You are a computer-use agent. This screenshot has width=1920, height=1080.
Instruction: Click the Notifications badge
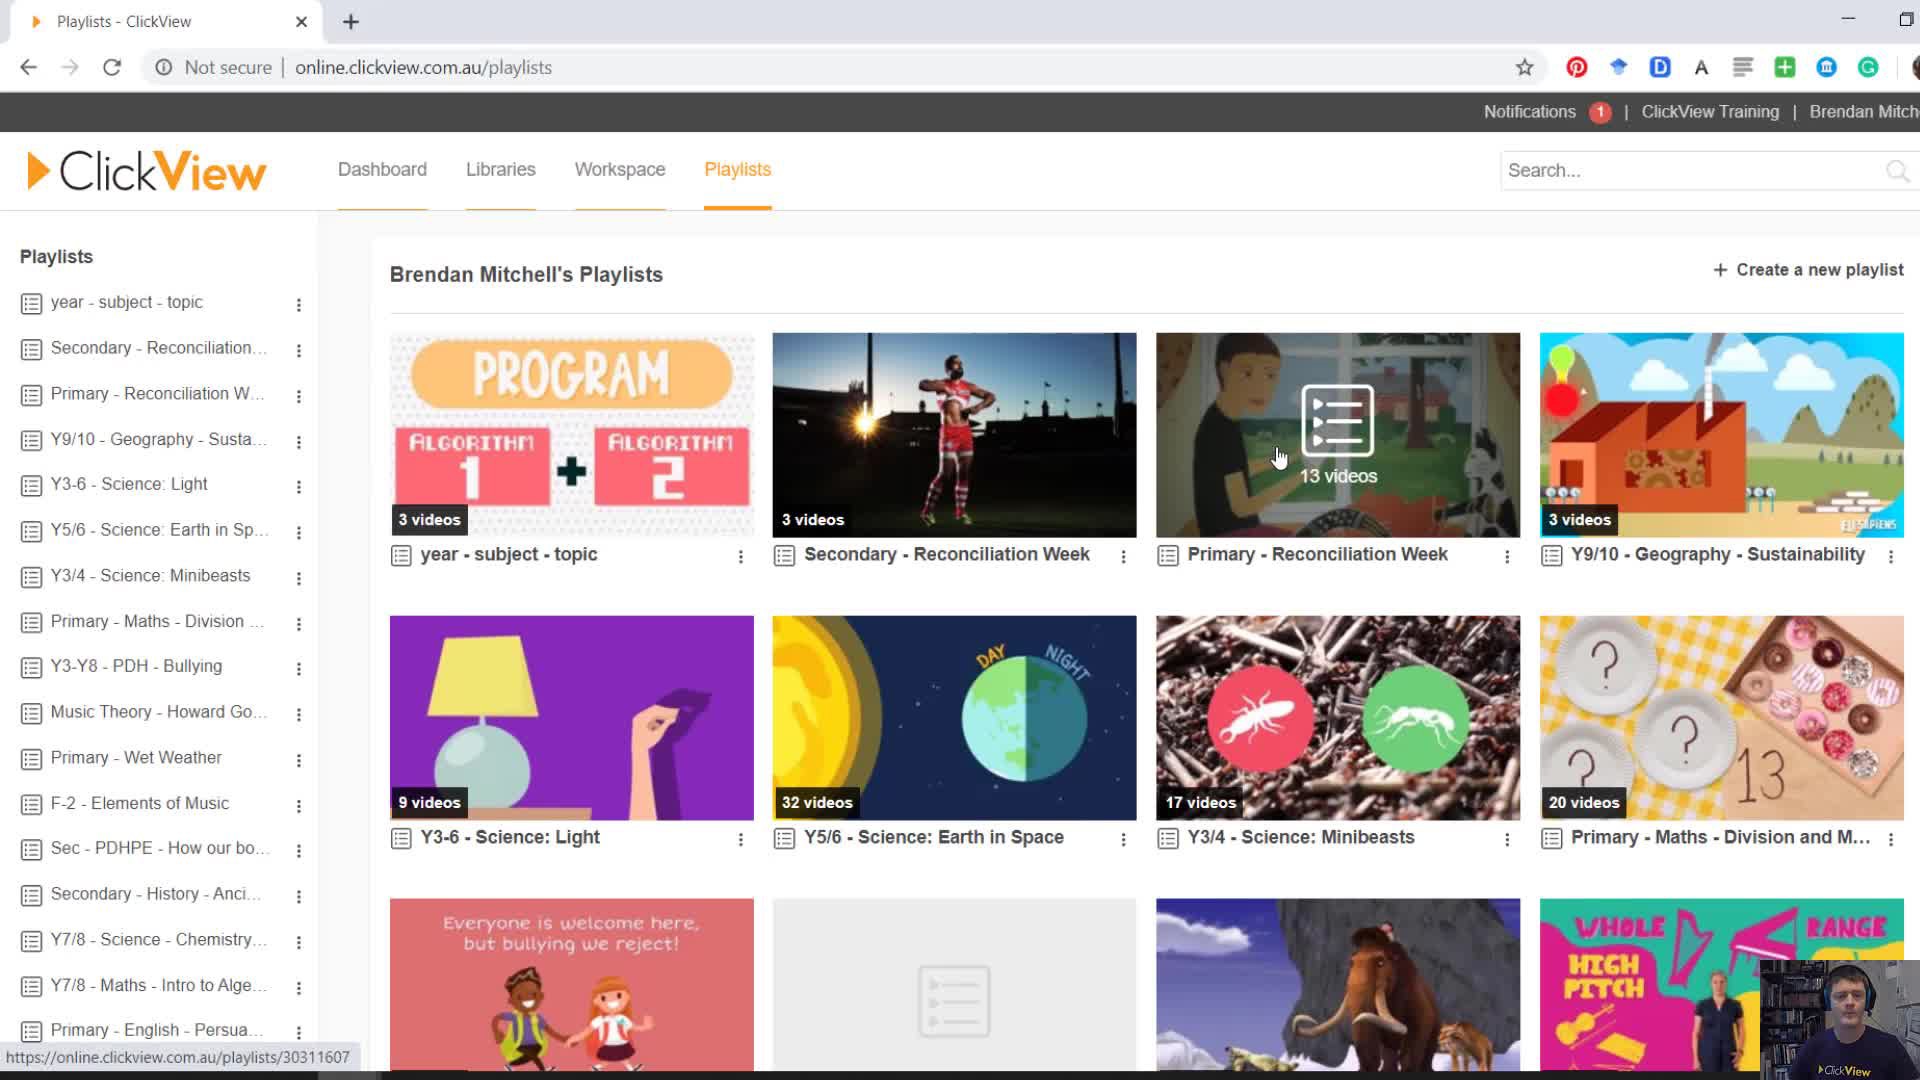coord(1600,112)
